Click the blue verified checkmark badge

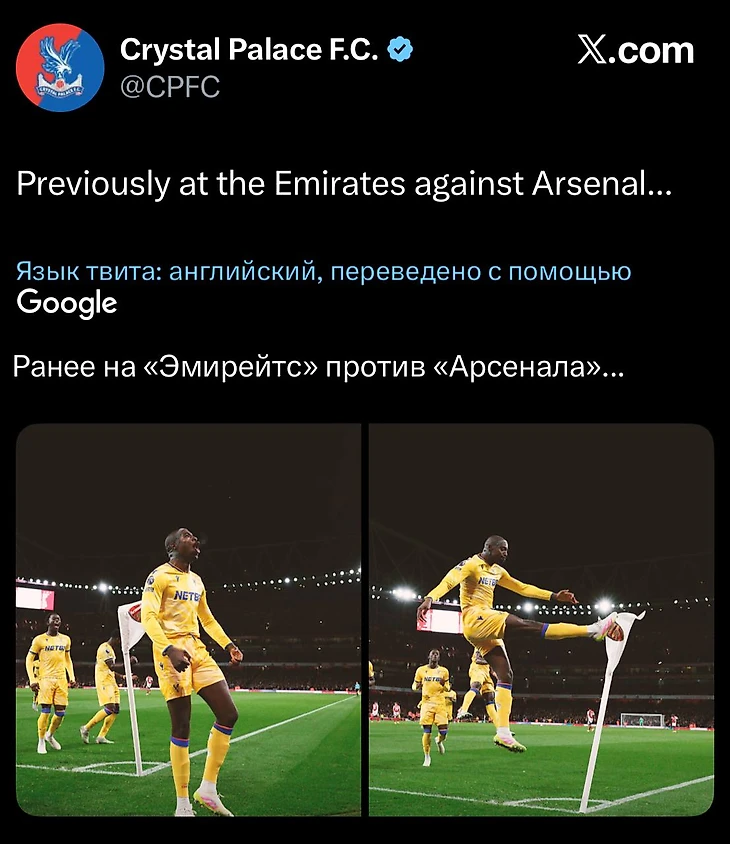point(401,49)
